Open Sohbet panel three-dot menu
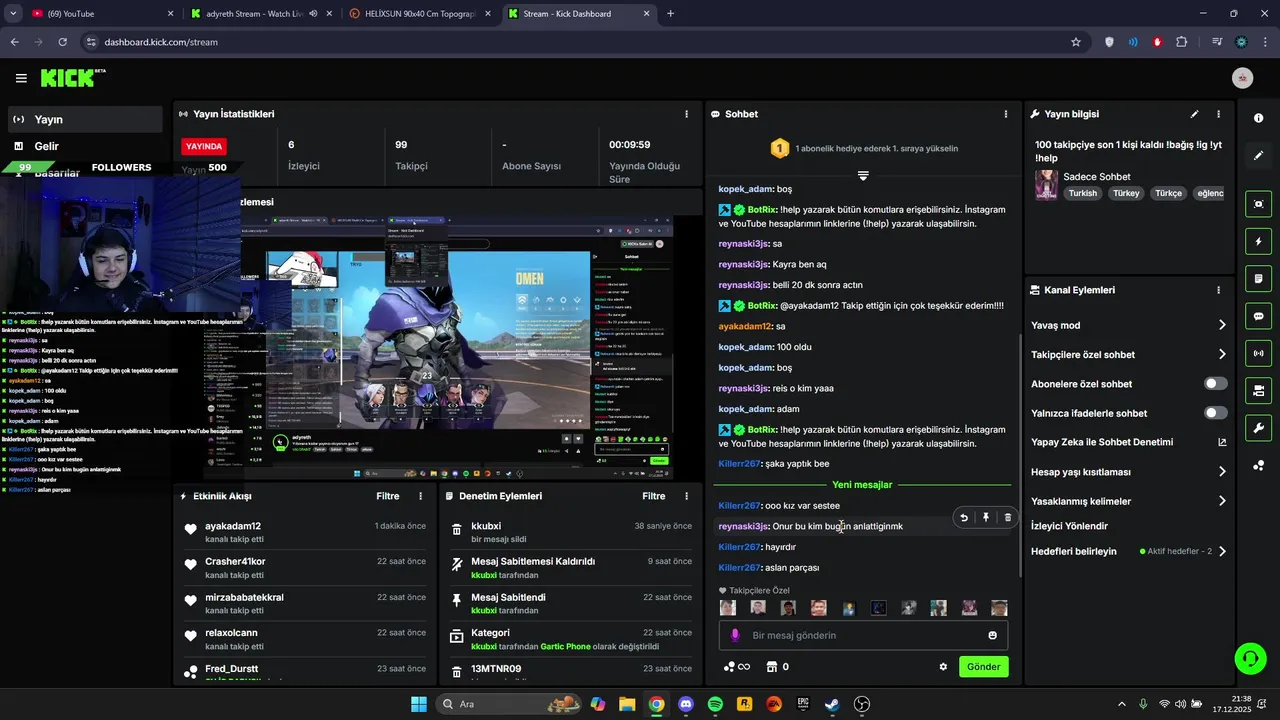The image size is (1280, 720). point(1006,114)
